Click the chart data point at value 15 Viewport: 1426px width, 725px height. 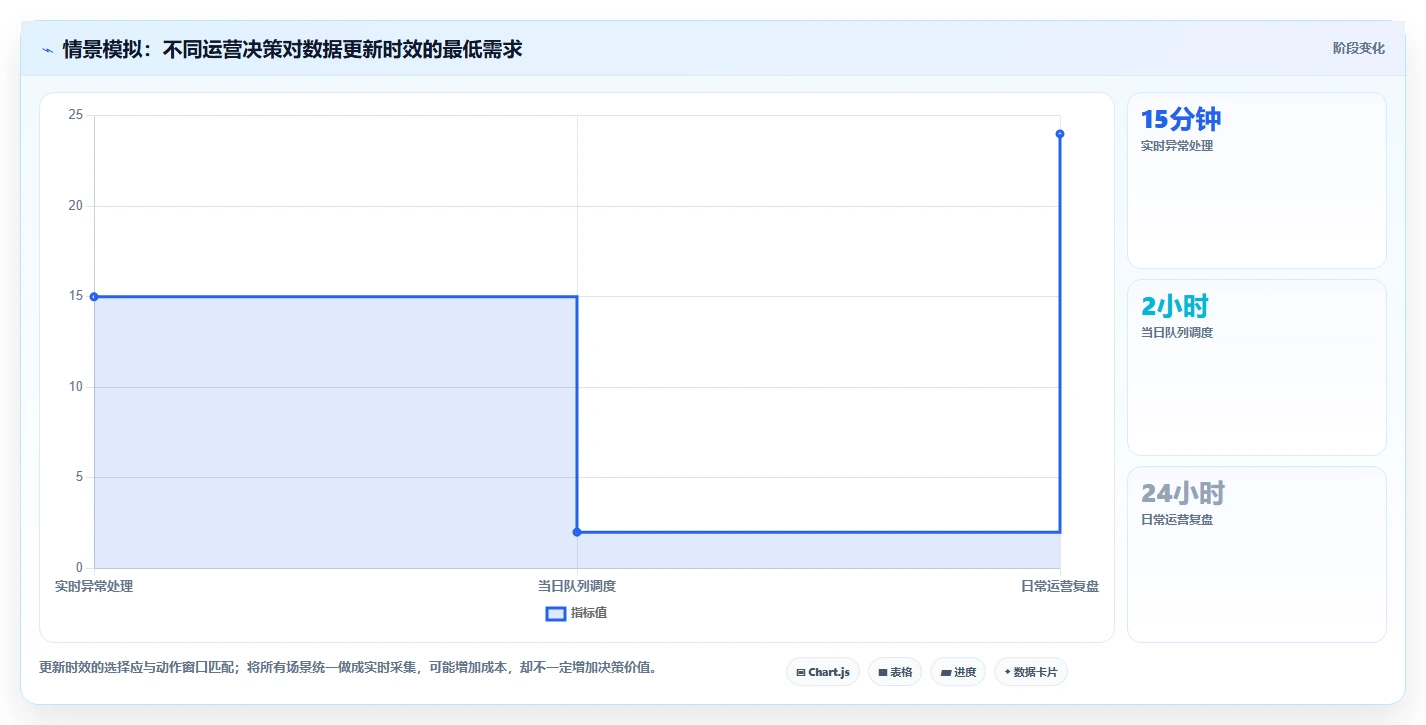[94, 296]
